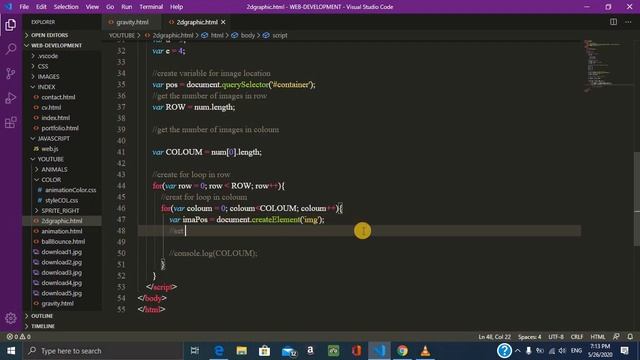The height and width of the screenshot is (360, 640).
Task: Open web.js in the explorer
Action: click(x=62, y=149)
